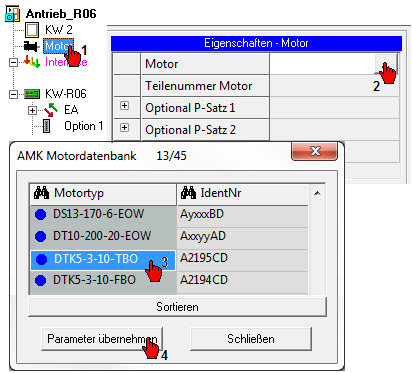Expand Optional P-Satz 2 property
This screenshot has width=412, height=373.
[x=124, y=128]
